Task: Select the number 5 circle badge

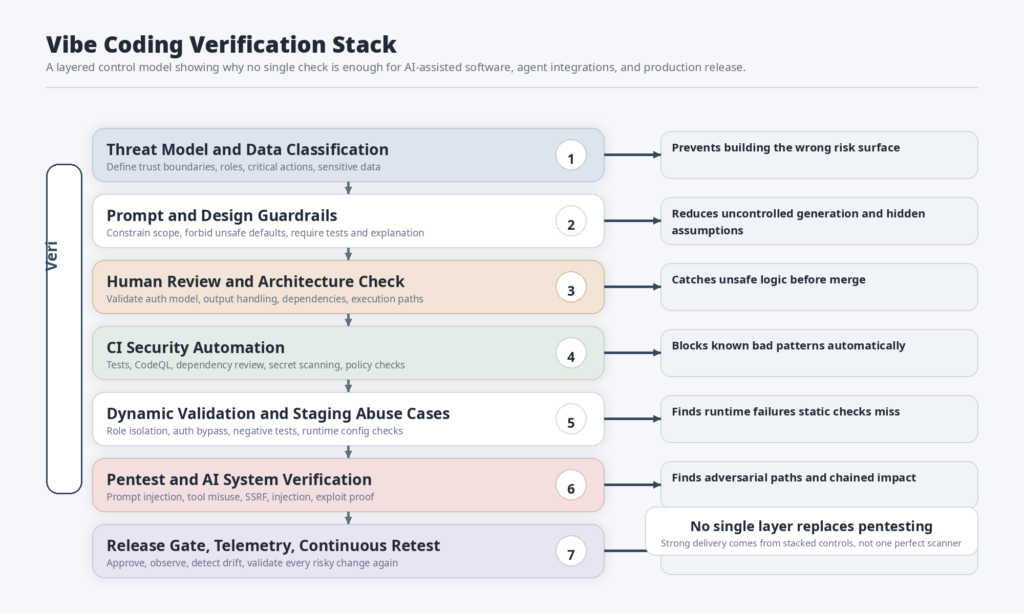Action: [571, 420]
